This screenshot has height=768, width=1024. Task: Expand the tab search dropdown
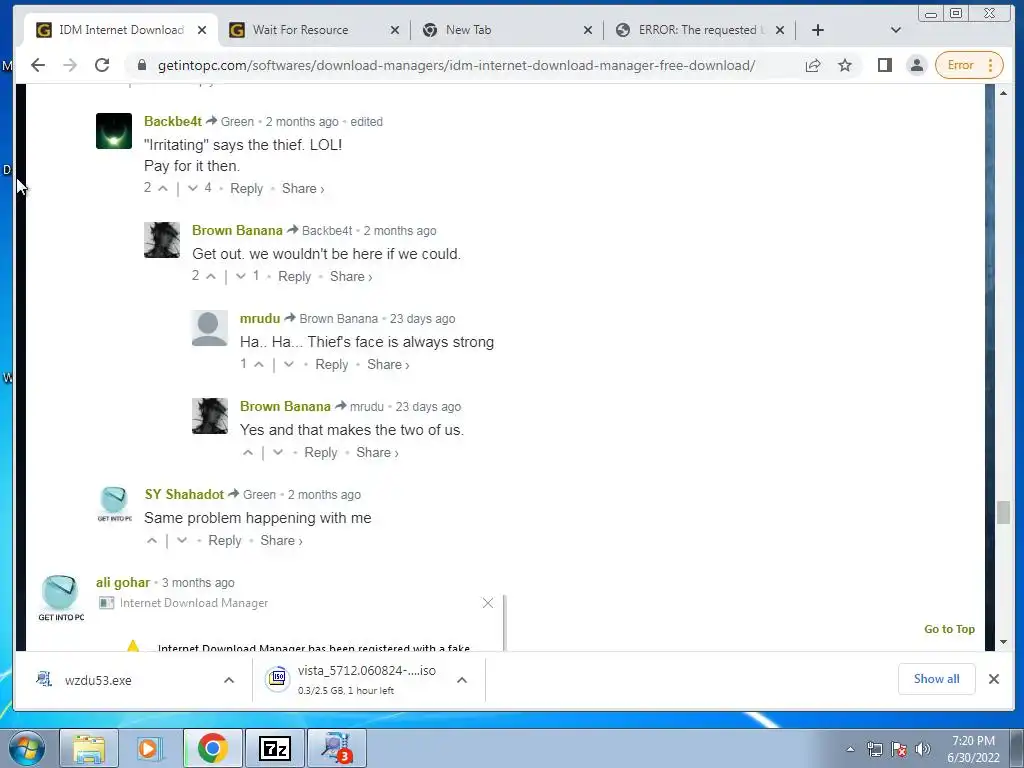click(896, 30)
